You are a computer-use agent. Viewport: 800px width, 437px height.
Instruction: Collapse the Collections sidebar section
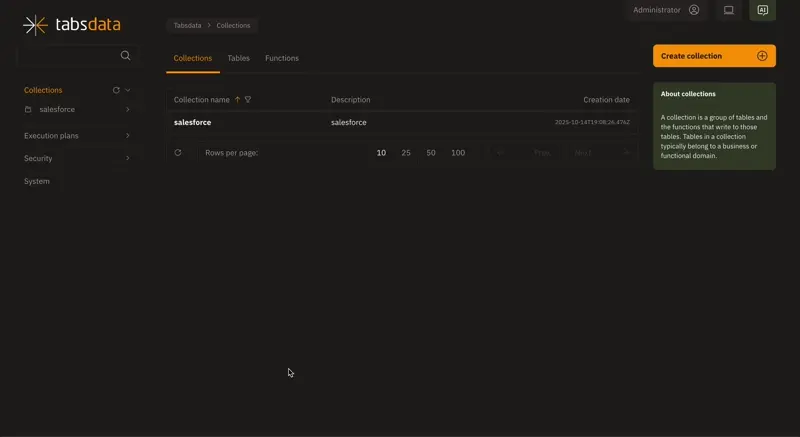pos(128,90)
